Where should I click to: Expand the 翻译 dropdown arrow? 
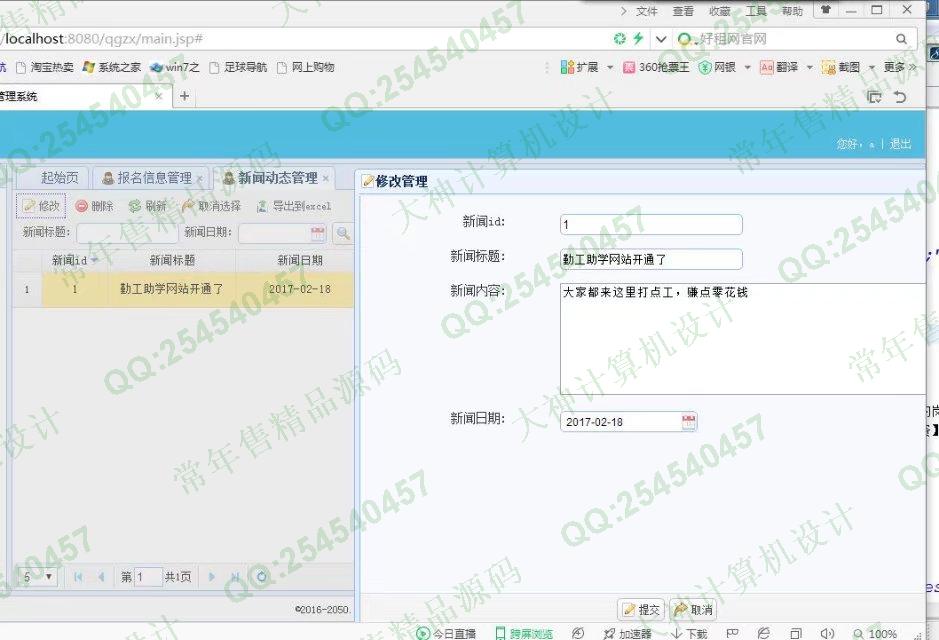coord(809,67)
